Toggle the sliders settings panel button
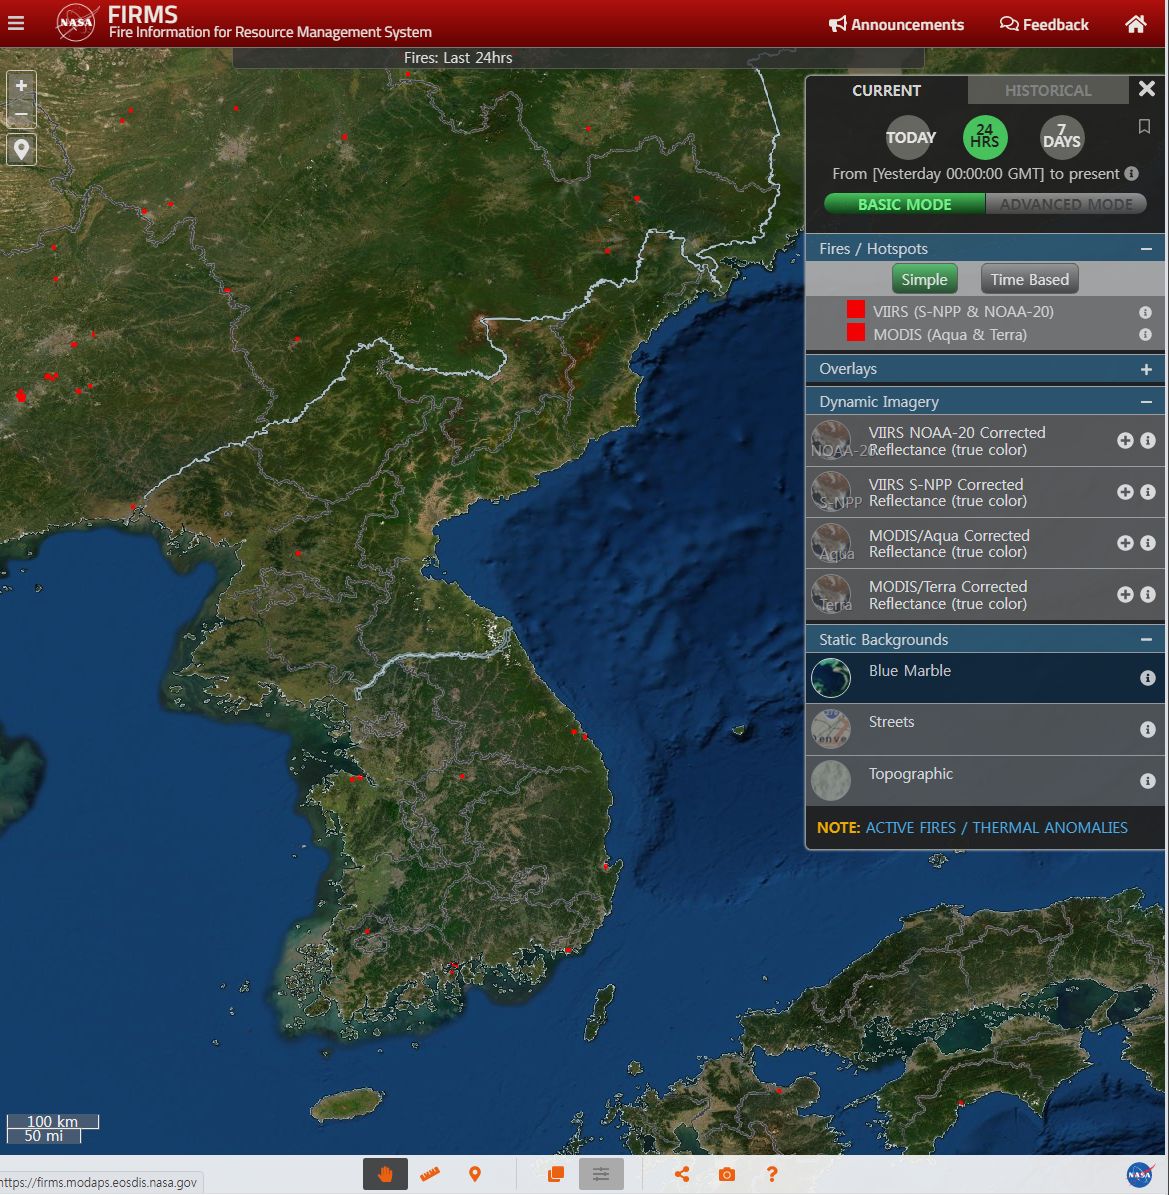The image size is (1169, 1195). (x=601, y=1174)
